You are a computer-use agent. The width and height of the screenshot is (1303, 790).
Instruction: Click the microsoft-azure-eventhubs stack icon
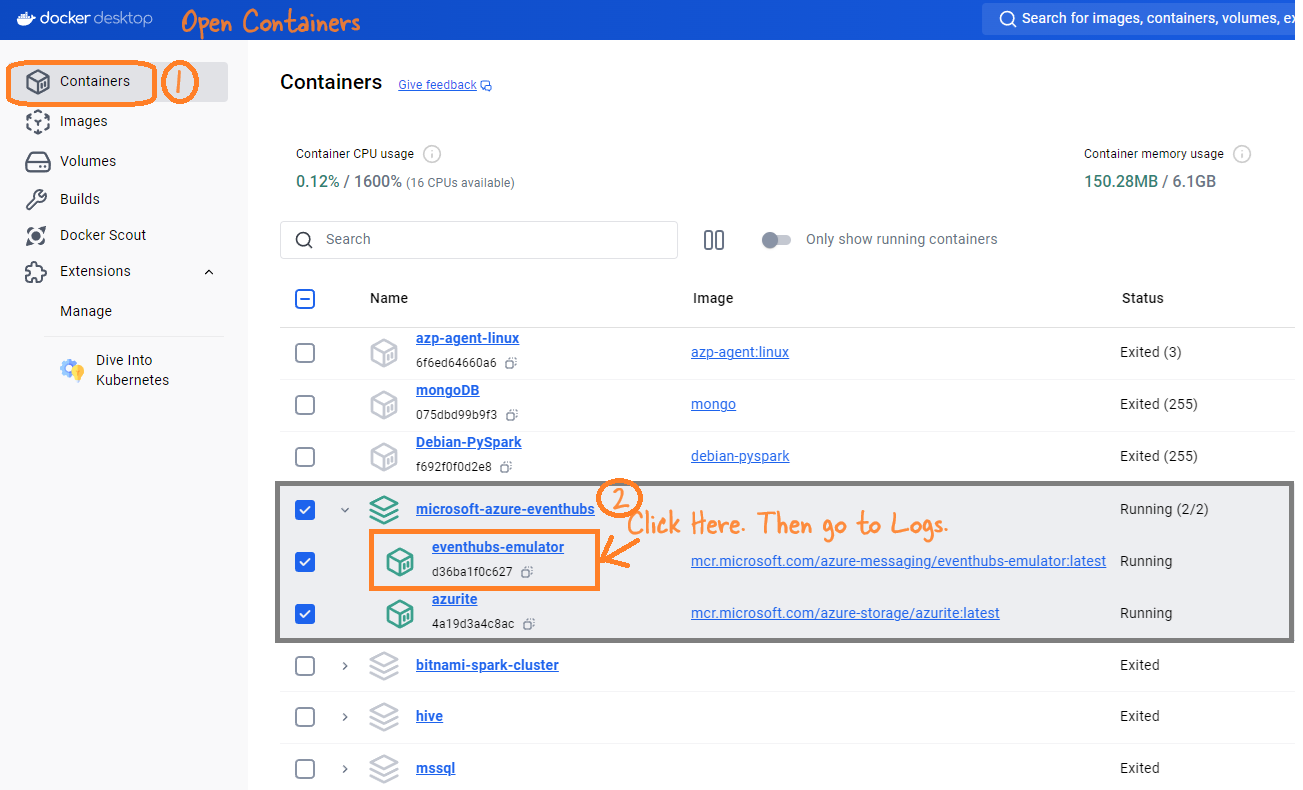point(384,510)
